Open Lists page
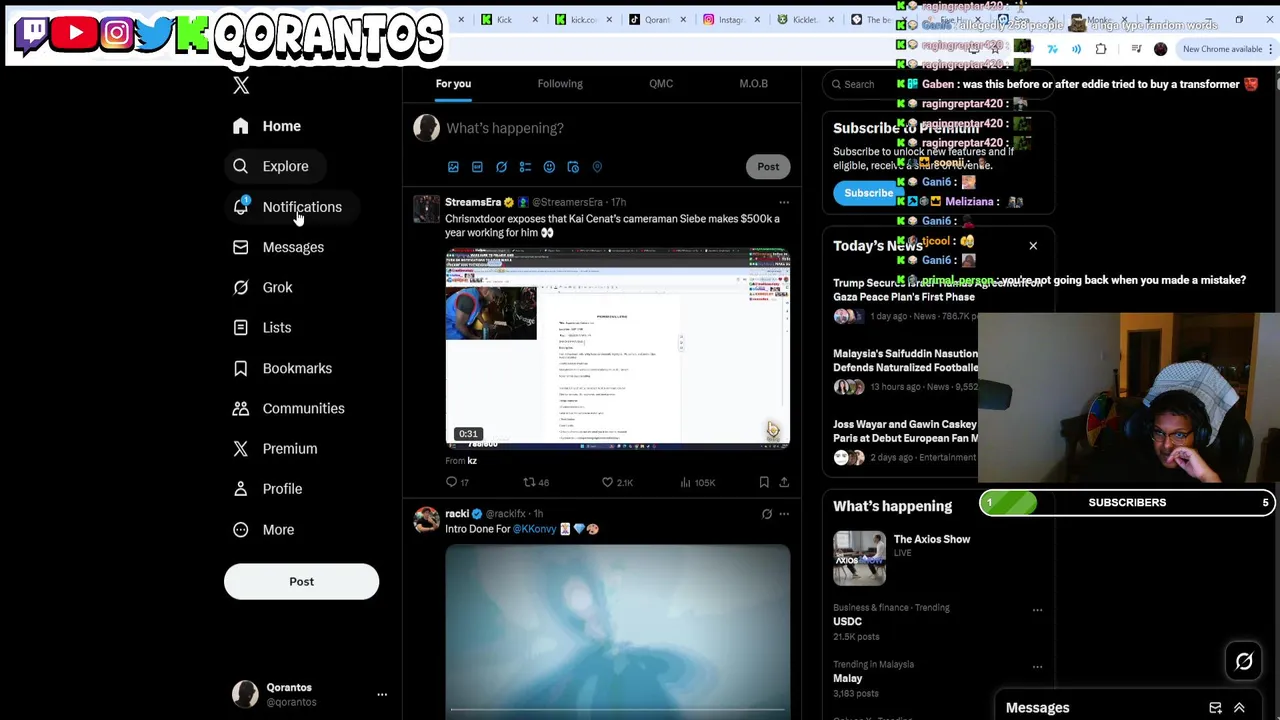This screenshot has width=1280, height=720. click(261, 327)
